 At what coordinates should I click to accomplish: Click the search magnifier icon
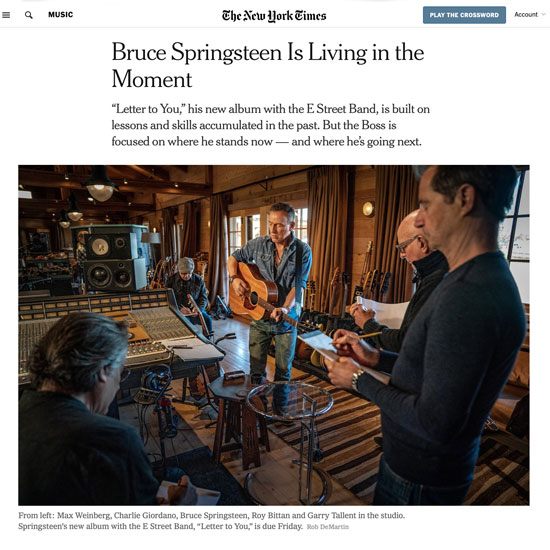pyautogui.click(x=29, y=15)
